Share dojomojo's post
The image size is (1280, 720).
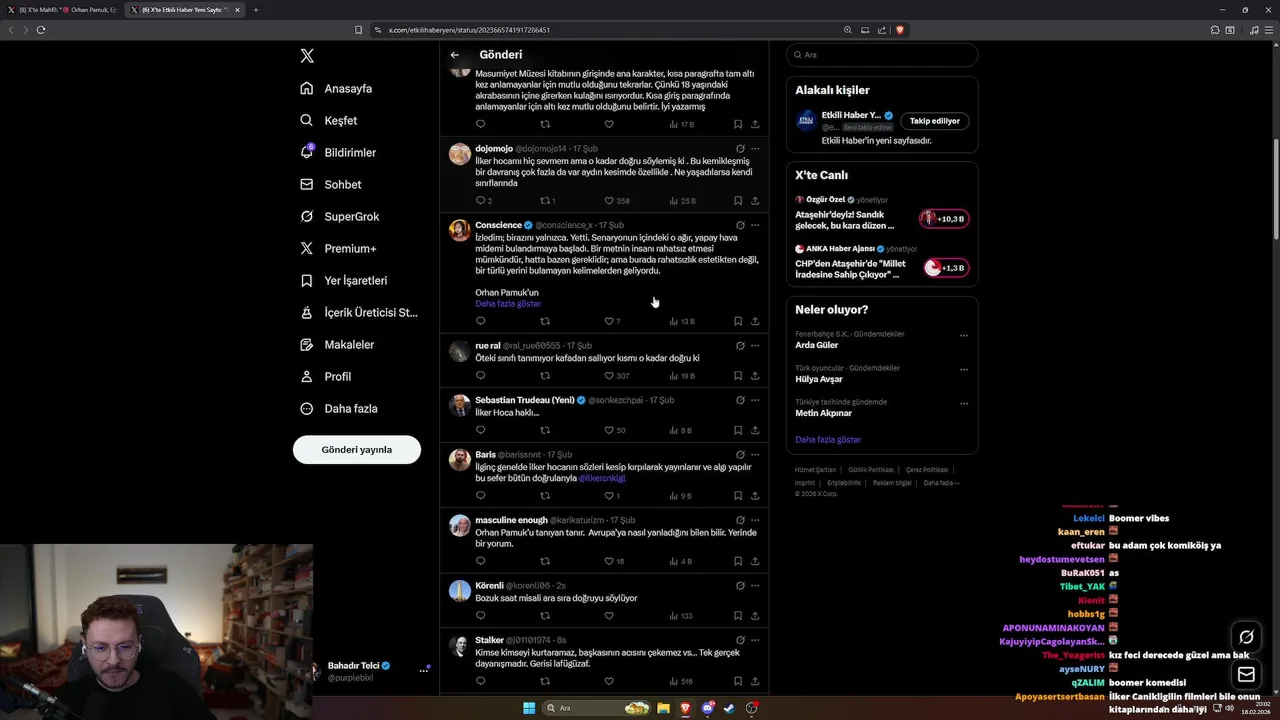[x=755, y=201]
